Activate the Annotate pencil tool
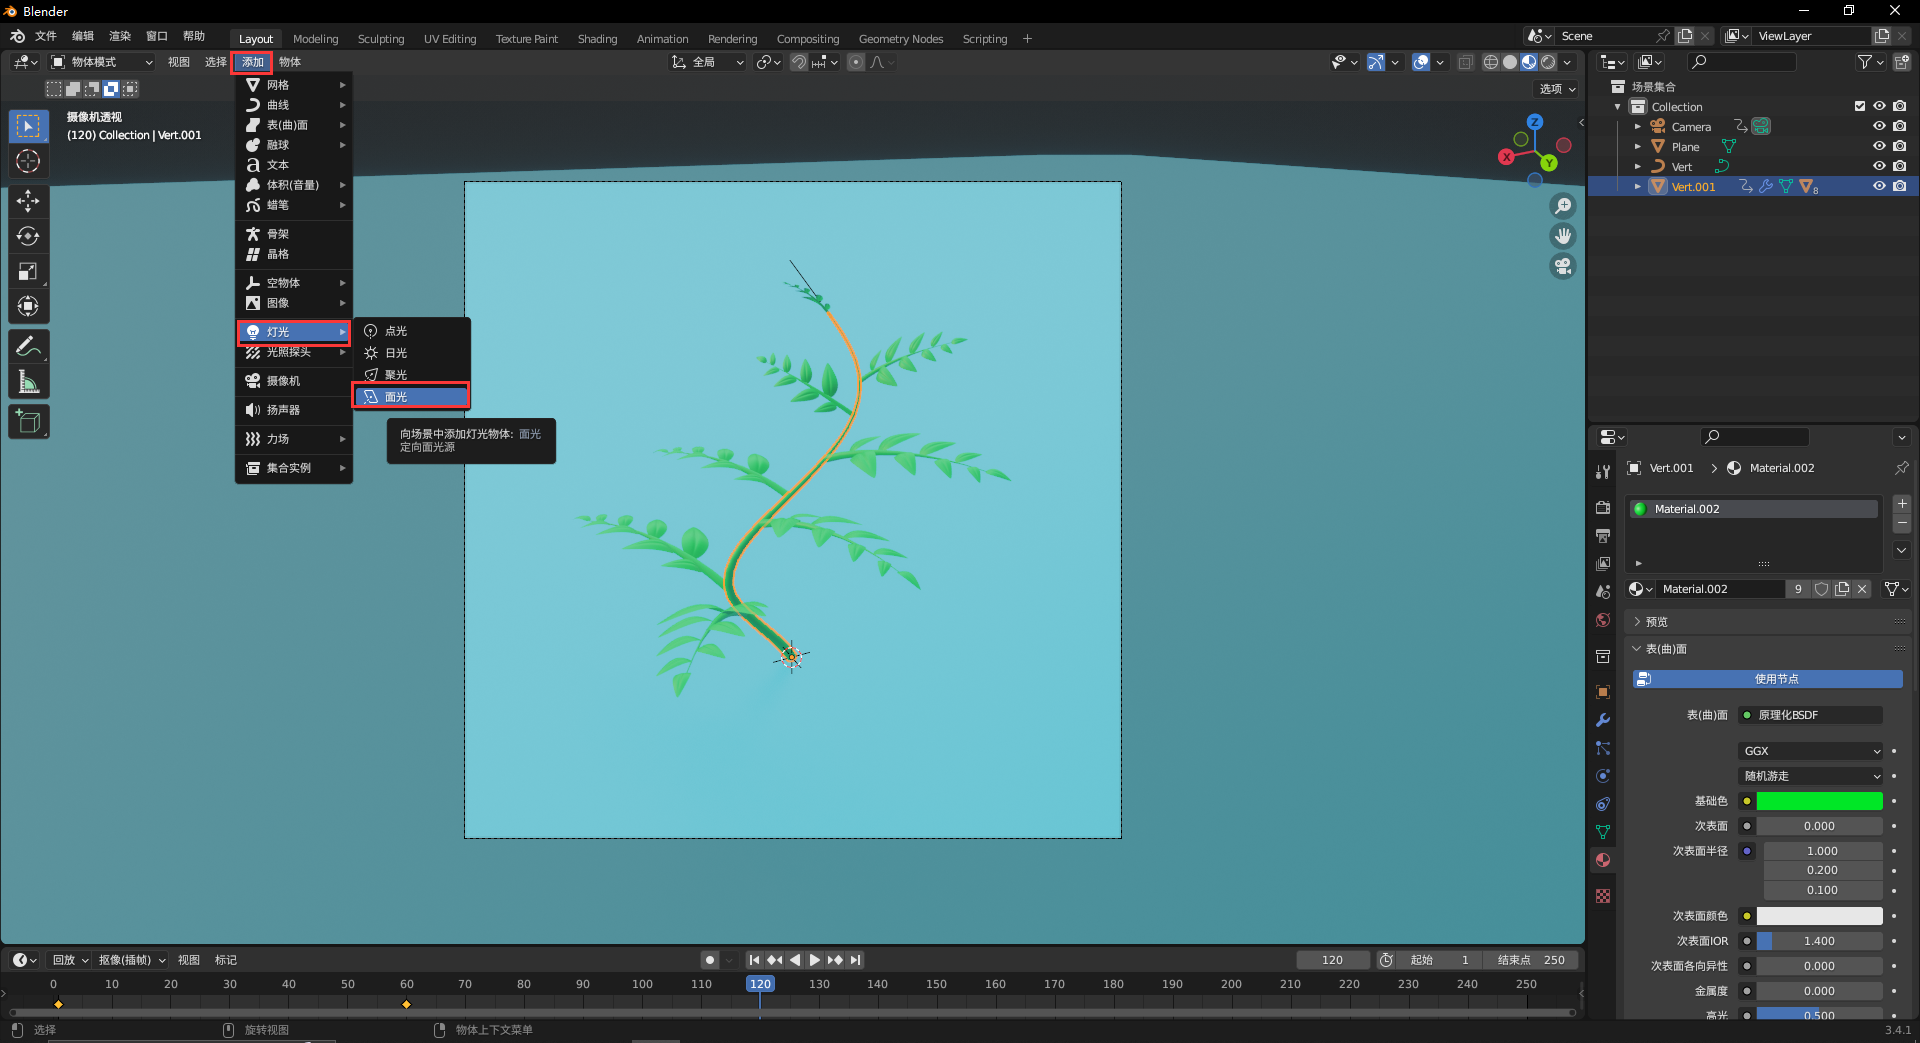 (28, 347)
